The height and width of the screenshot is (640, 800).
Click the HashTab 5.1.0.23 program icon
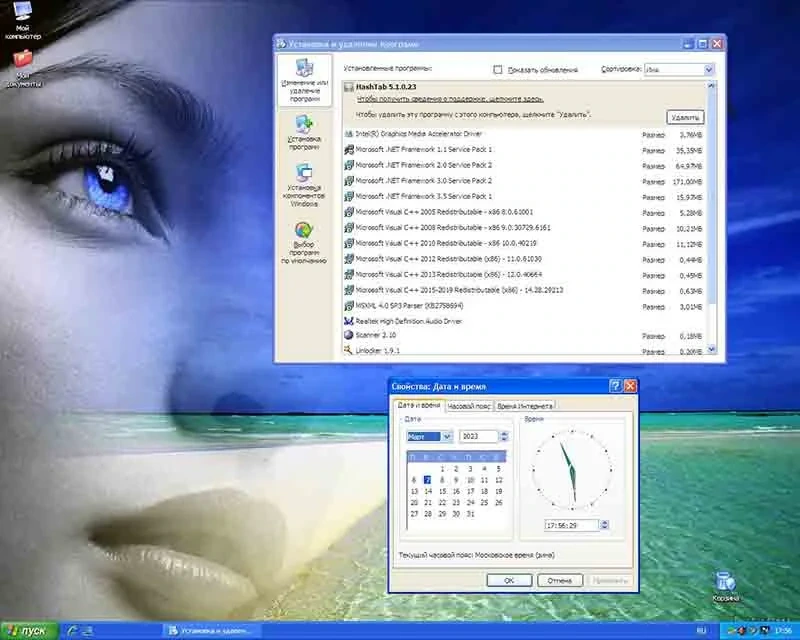pos(349,87)
